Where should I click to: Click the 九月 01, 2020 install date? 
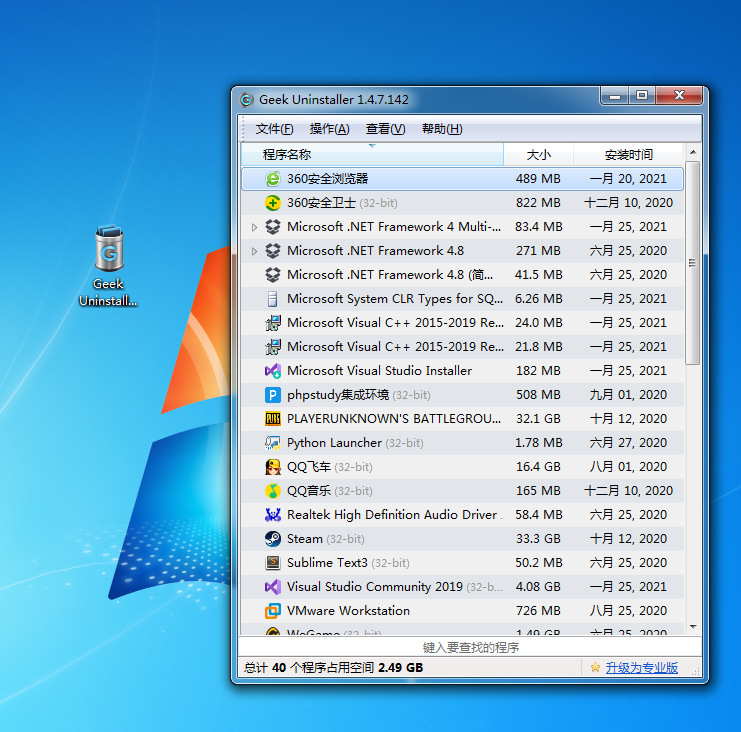[628, 395]
